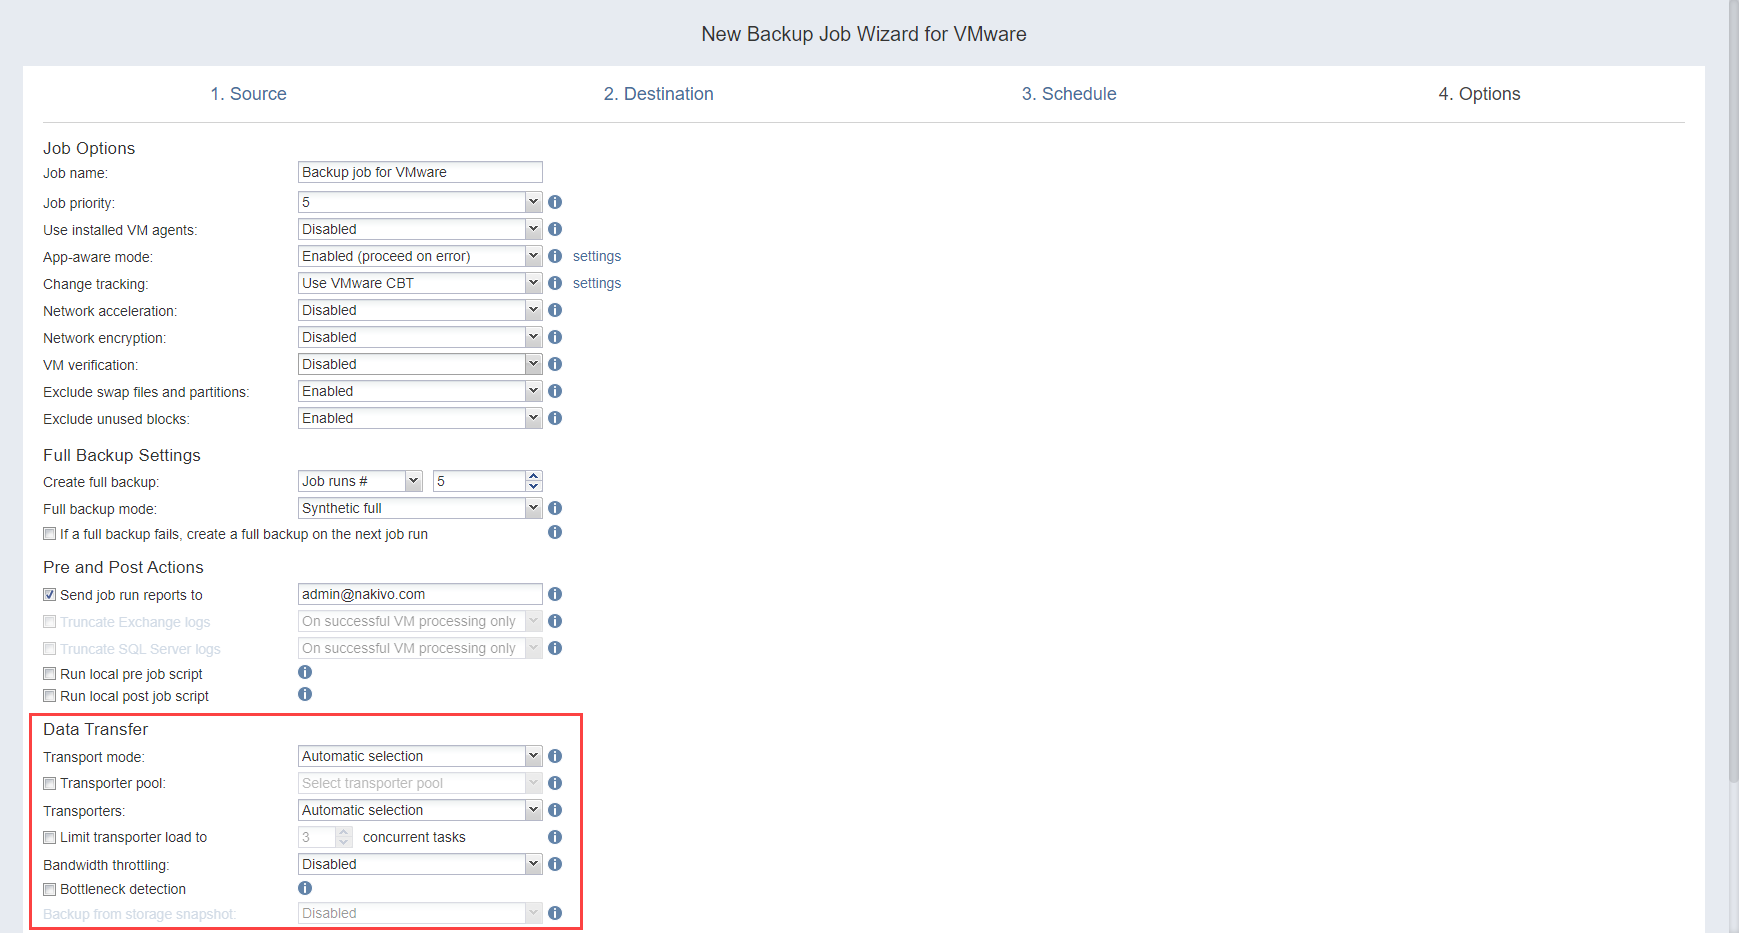This screenshot has height=933, width=1739.
Task: Click info icon for Bandwidth throttling
Action: point(555,864)
